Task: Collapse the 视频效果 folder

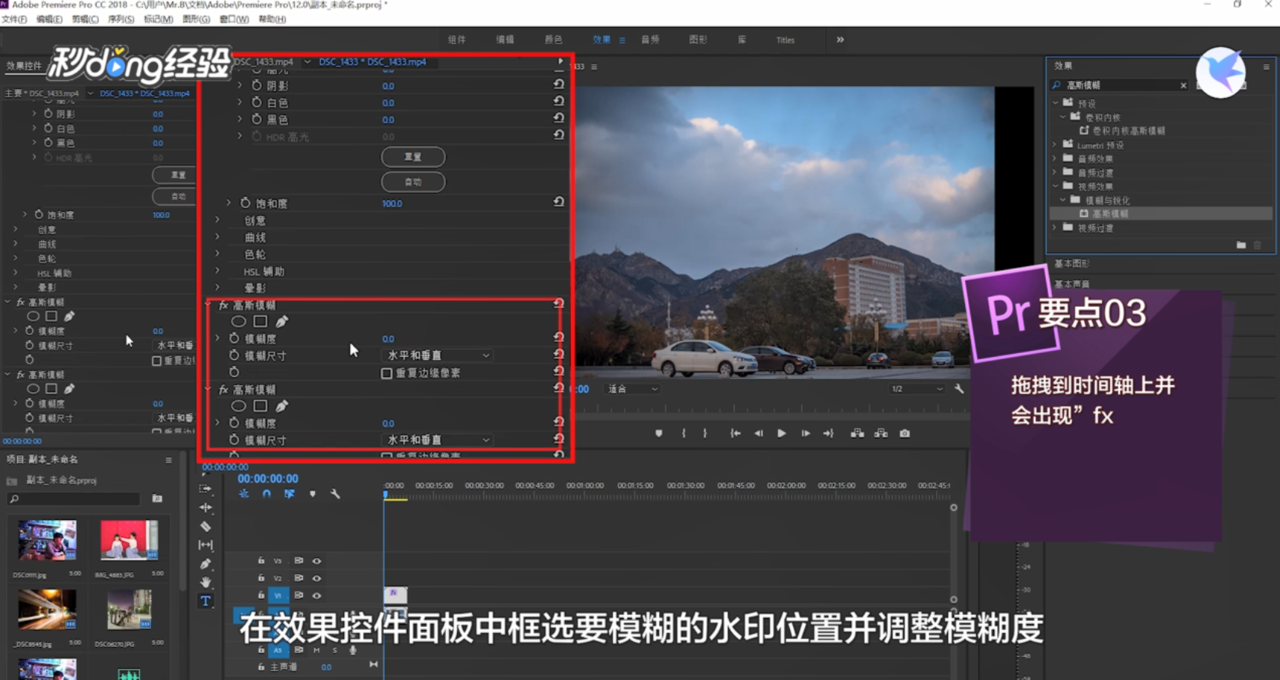Action: click(1055, 186)
